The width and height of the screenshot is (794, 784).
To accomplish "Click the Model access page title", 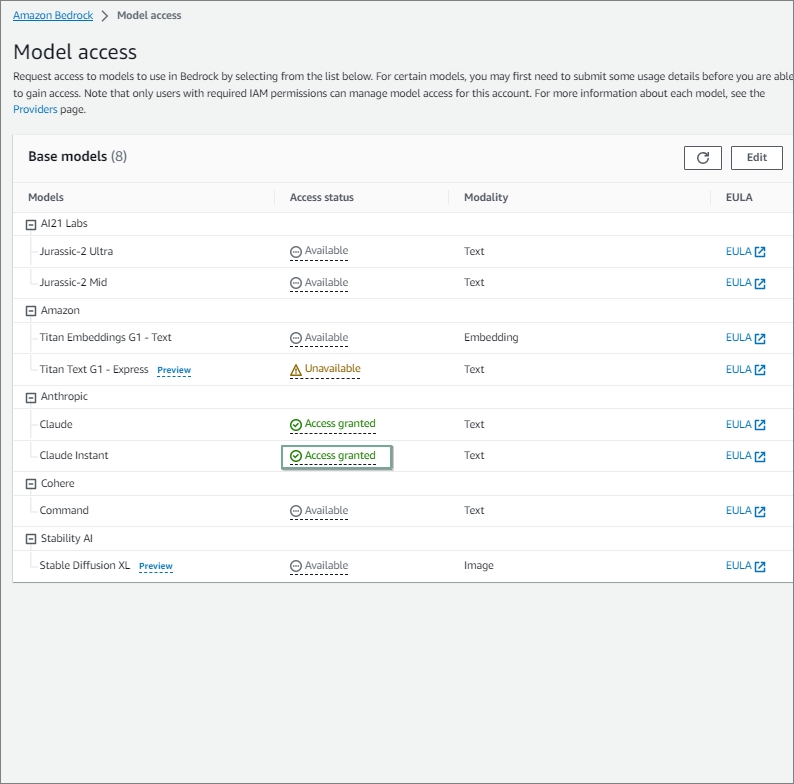I will 75,52.
